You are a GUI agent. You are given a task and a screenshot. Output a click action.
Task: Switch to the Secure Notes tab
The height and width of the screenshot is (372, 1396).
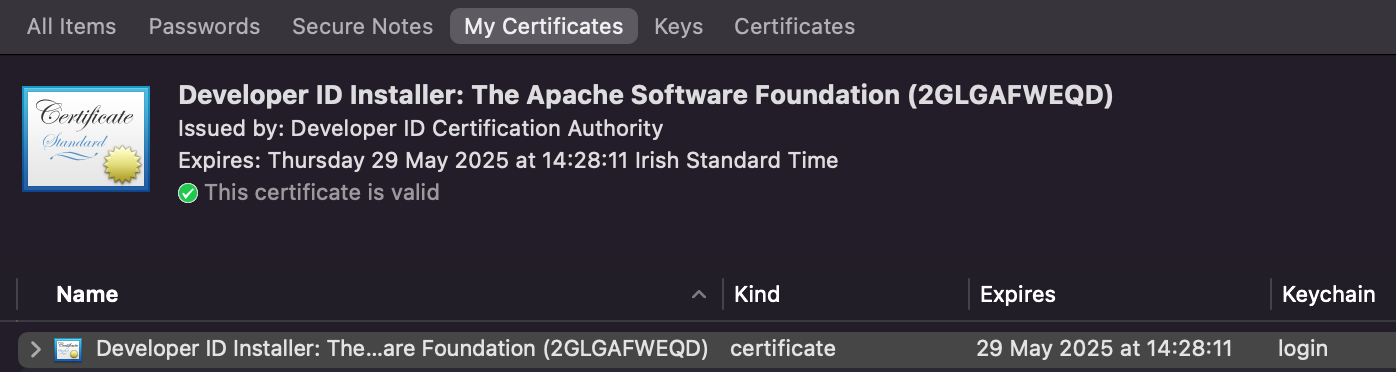pos(363,27)
